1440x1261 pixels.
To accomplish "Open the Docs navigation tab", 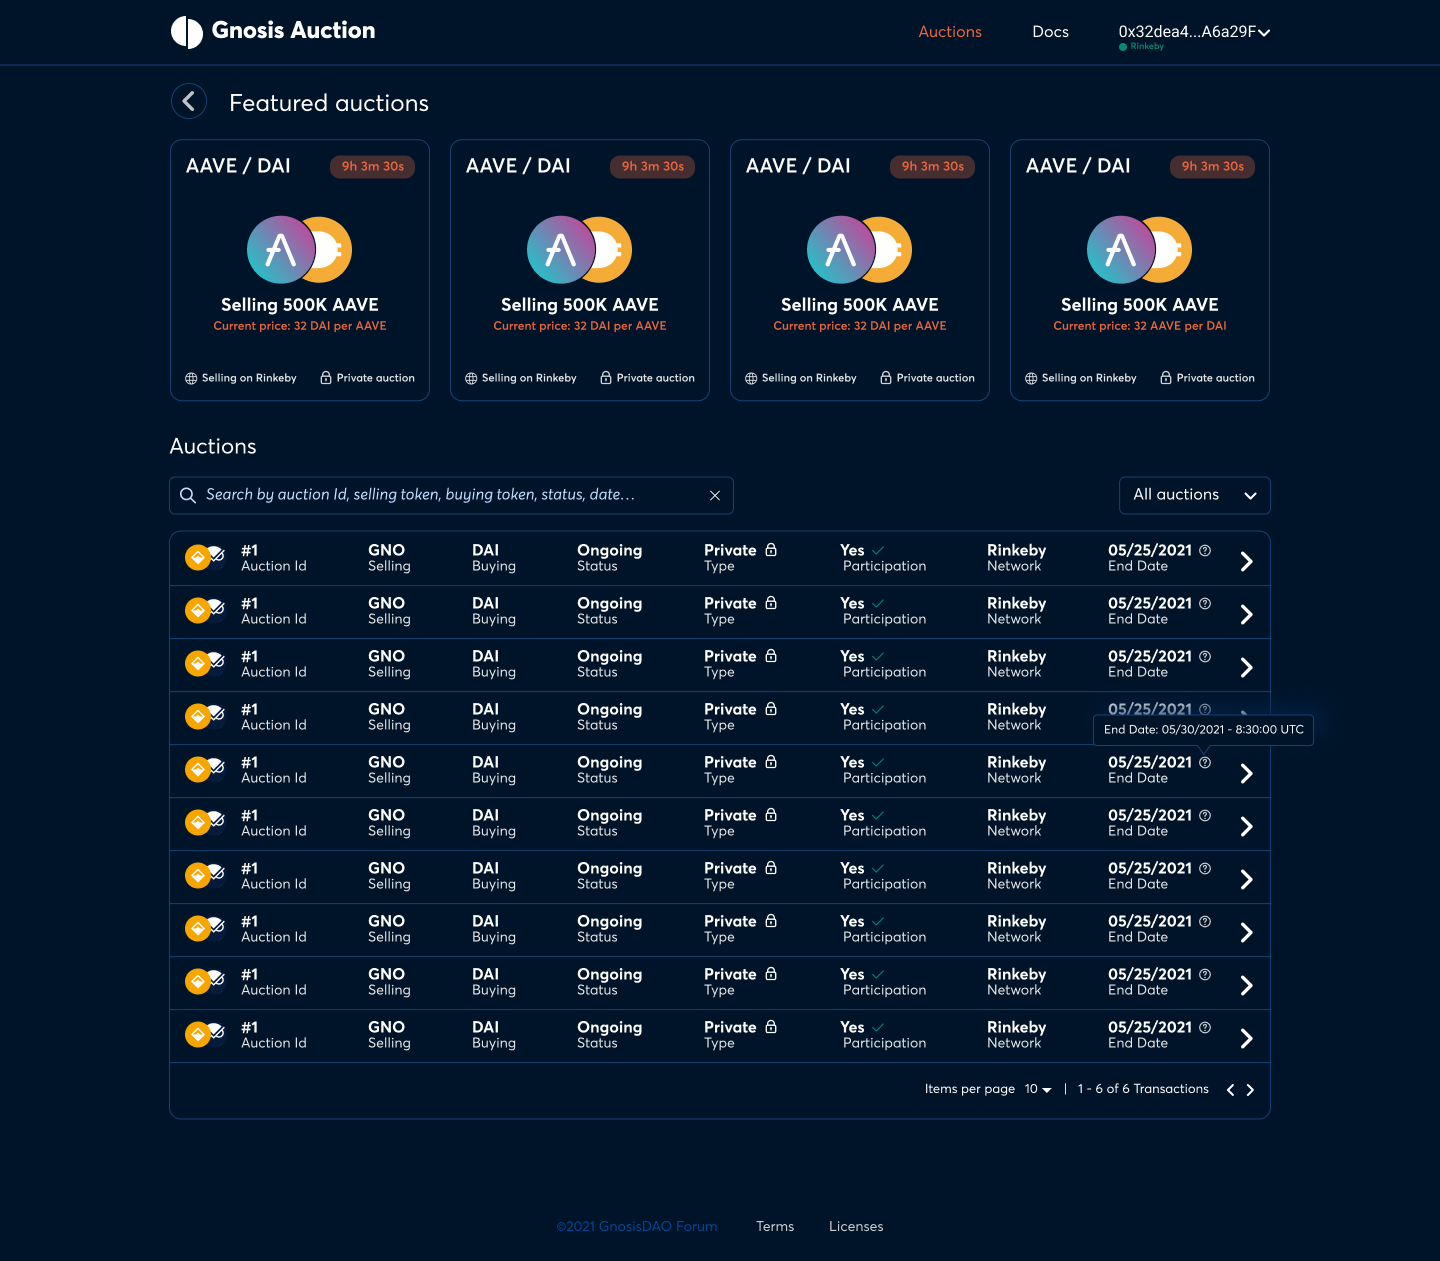I will (x=1050, y=32).
